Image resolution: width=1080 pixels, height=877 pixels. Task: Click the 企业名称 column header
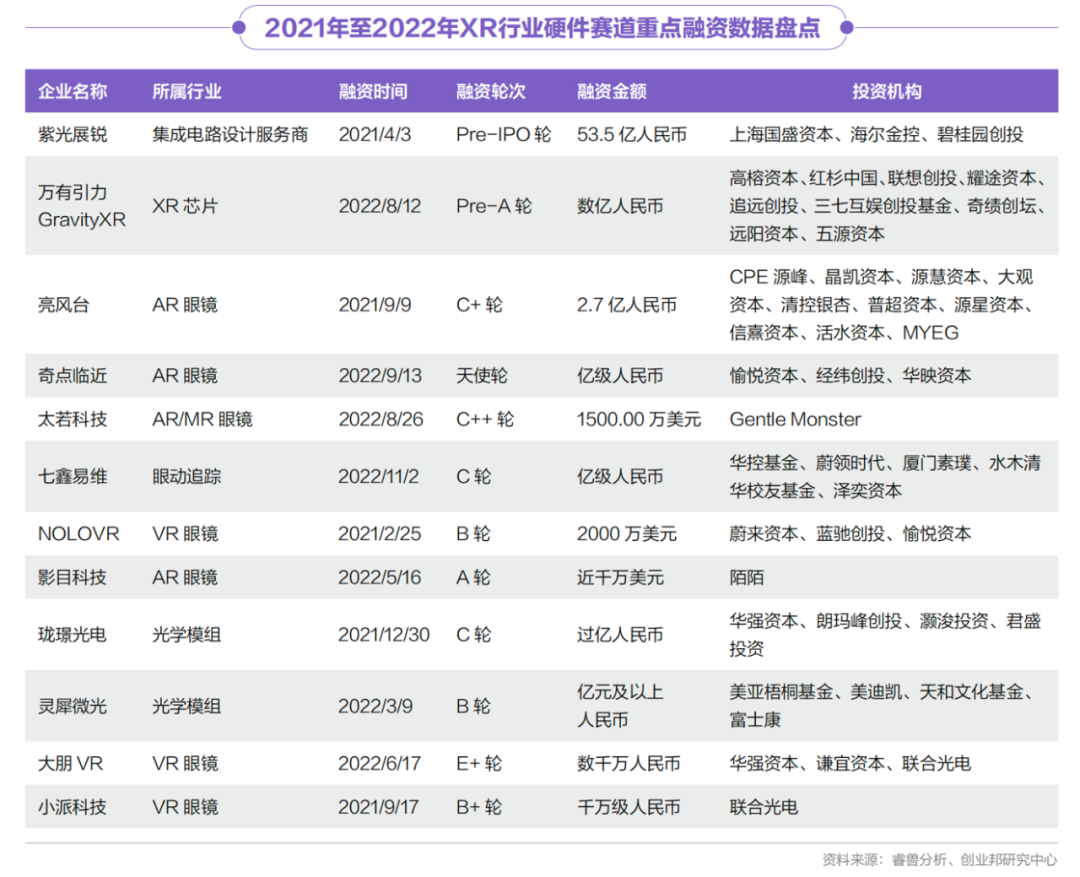(x=72, y=91)
